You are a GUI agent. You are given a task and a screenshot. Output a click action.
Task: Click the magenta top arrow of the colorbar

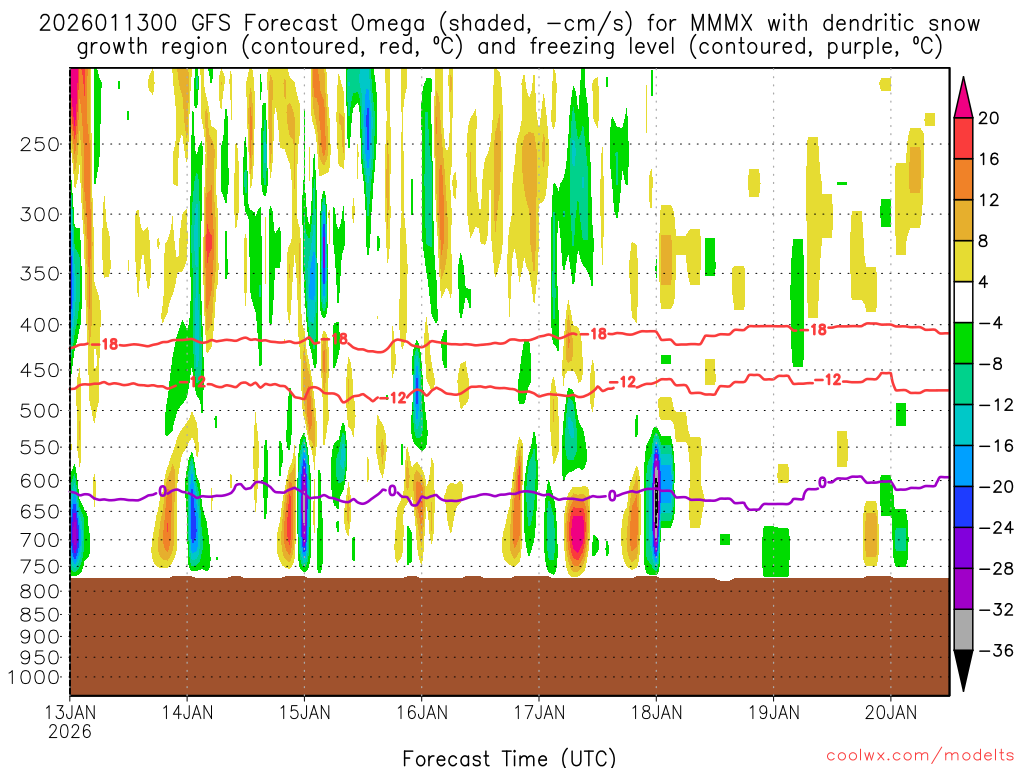(964, 96)
